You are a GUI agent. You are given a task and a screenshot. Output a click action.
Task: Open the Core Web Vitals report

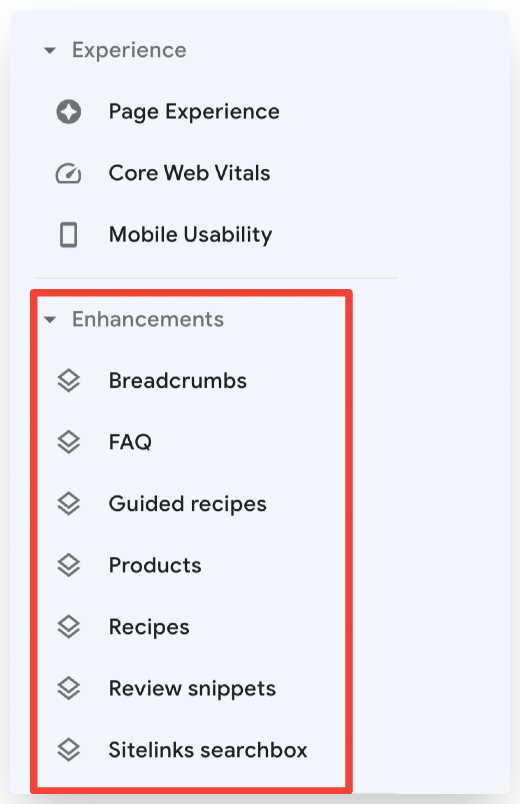(189, 173)
